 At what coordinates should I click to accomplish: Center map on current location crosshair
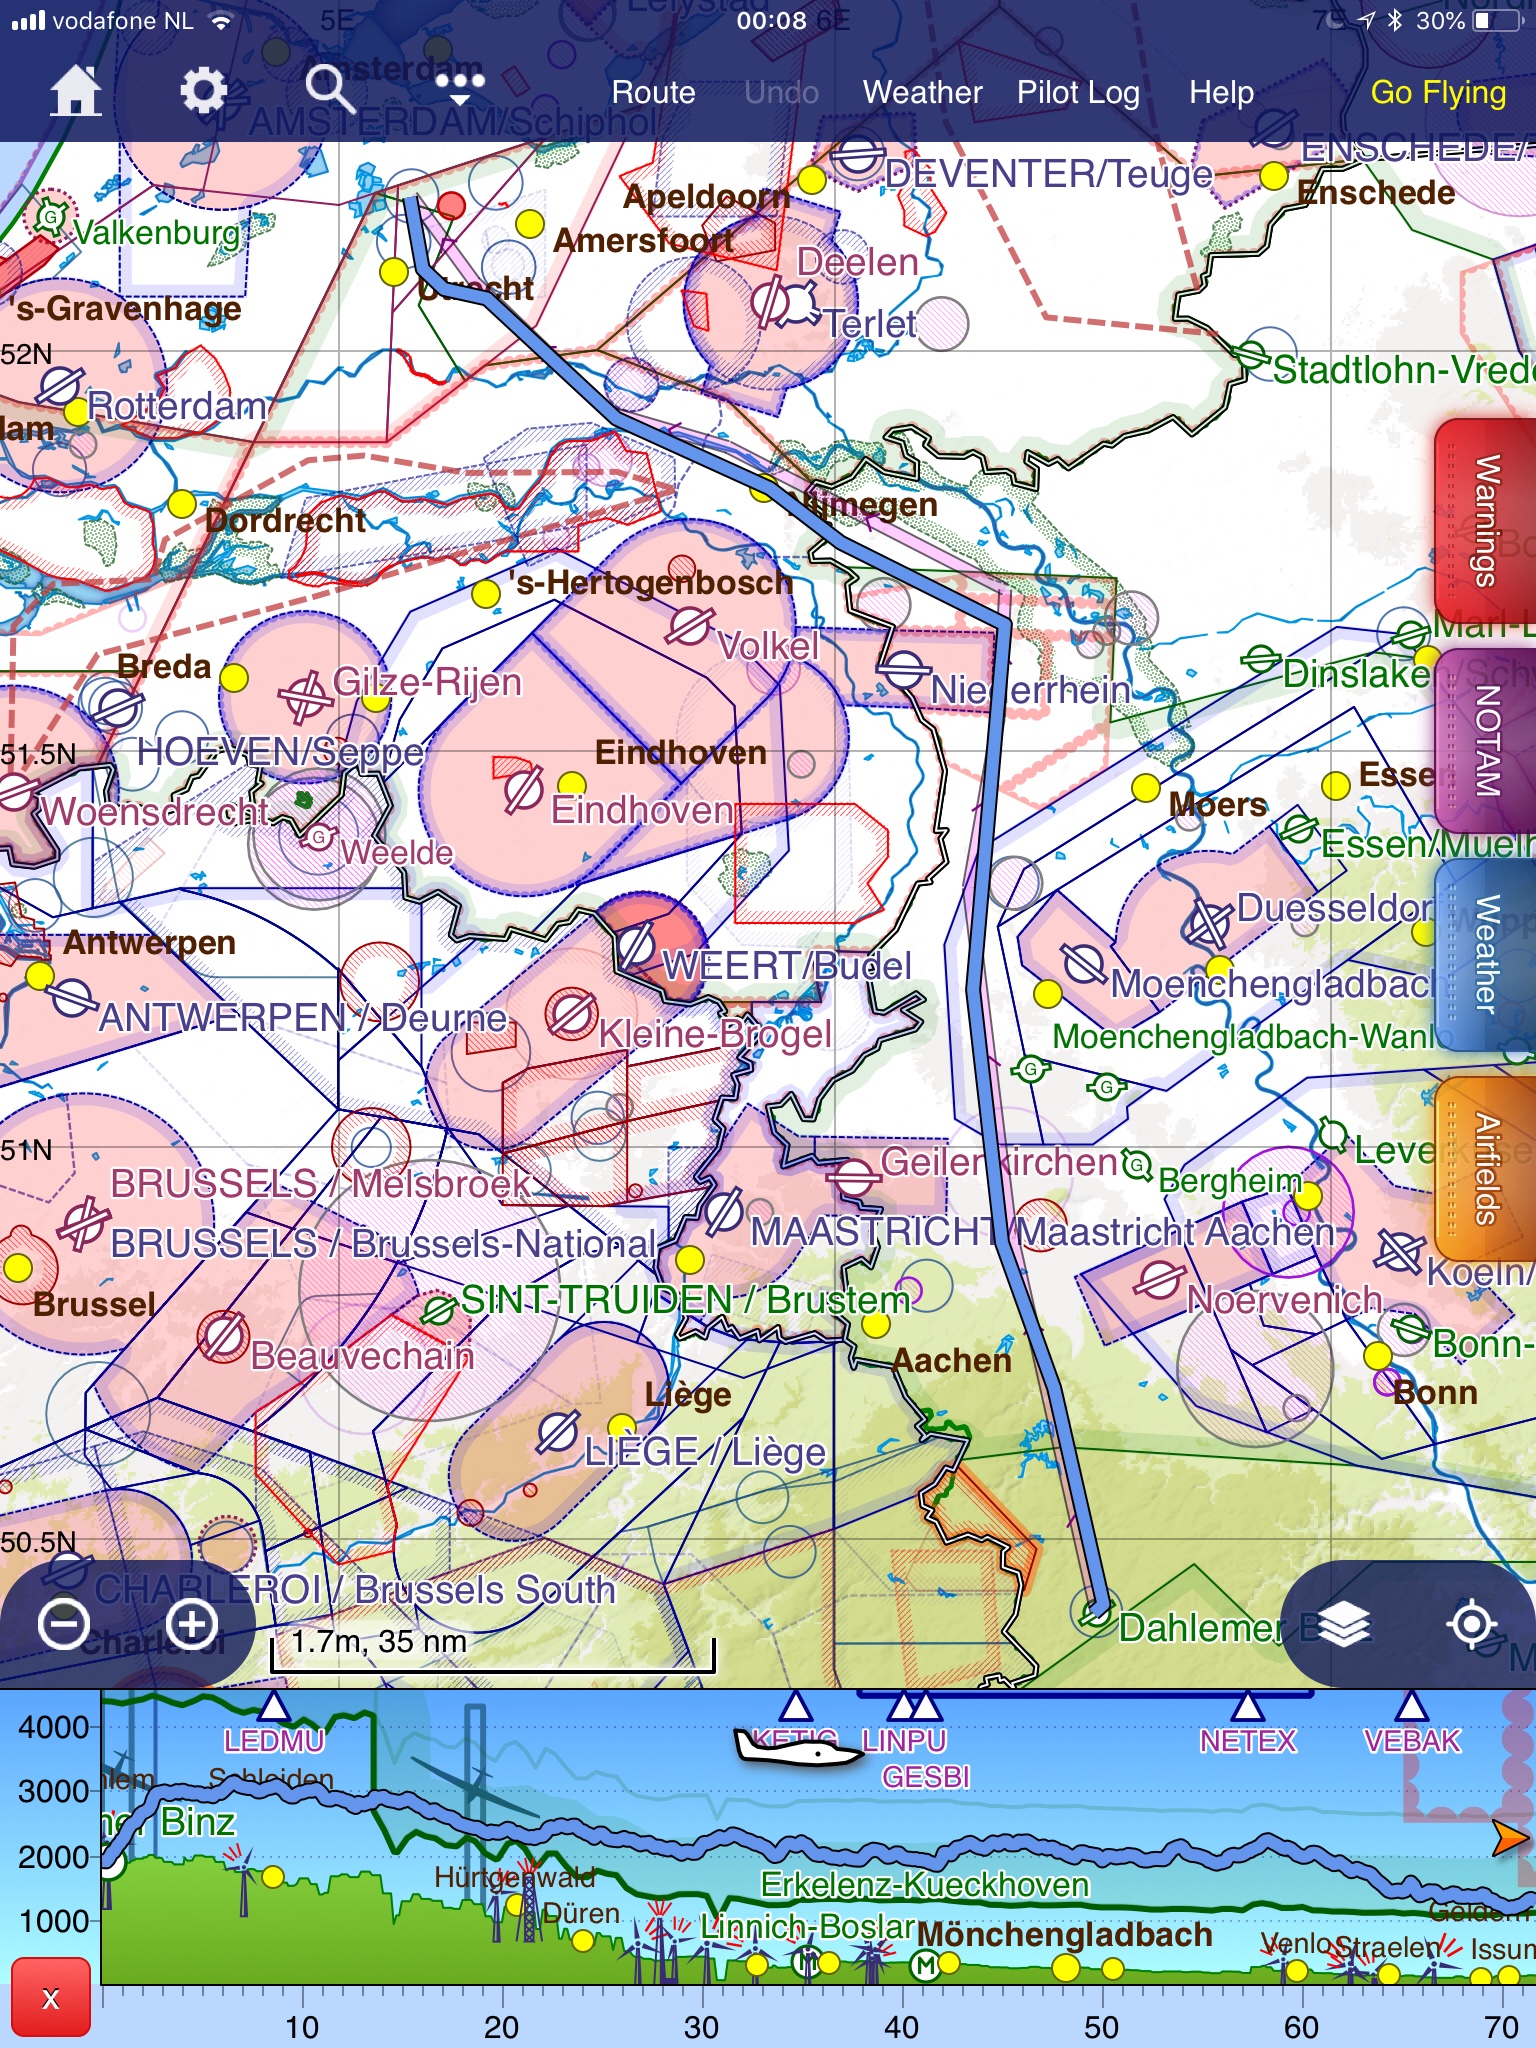tap(1472, 1624)
